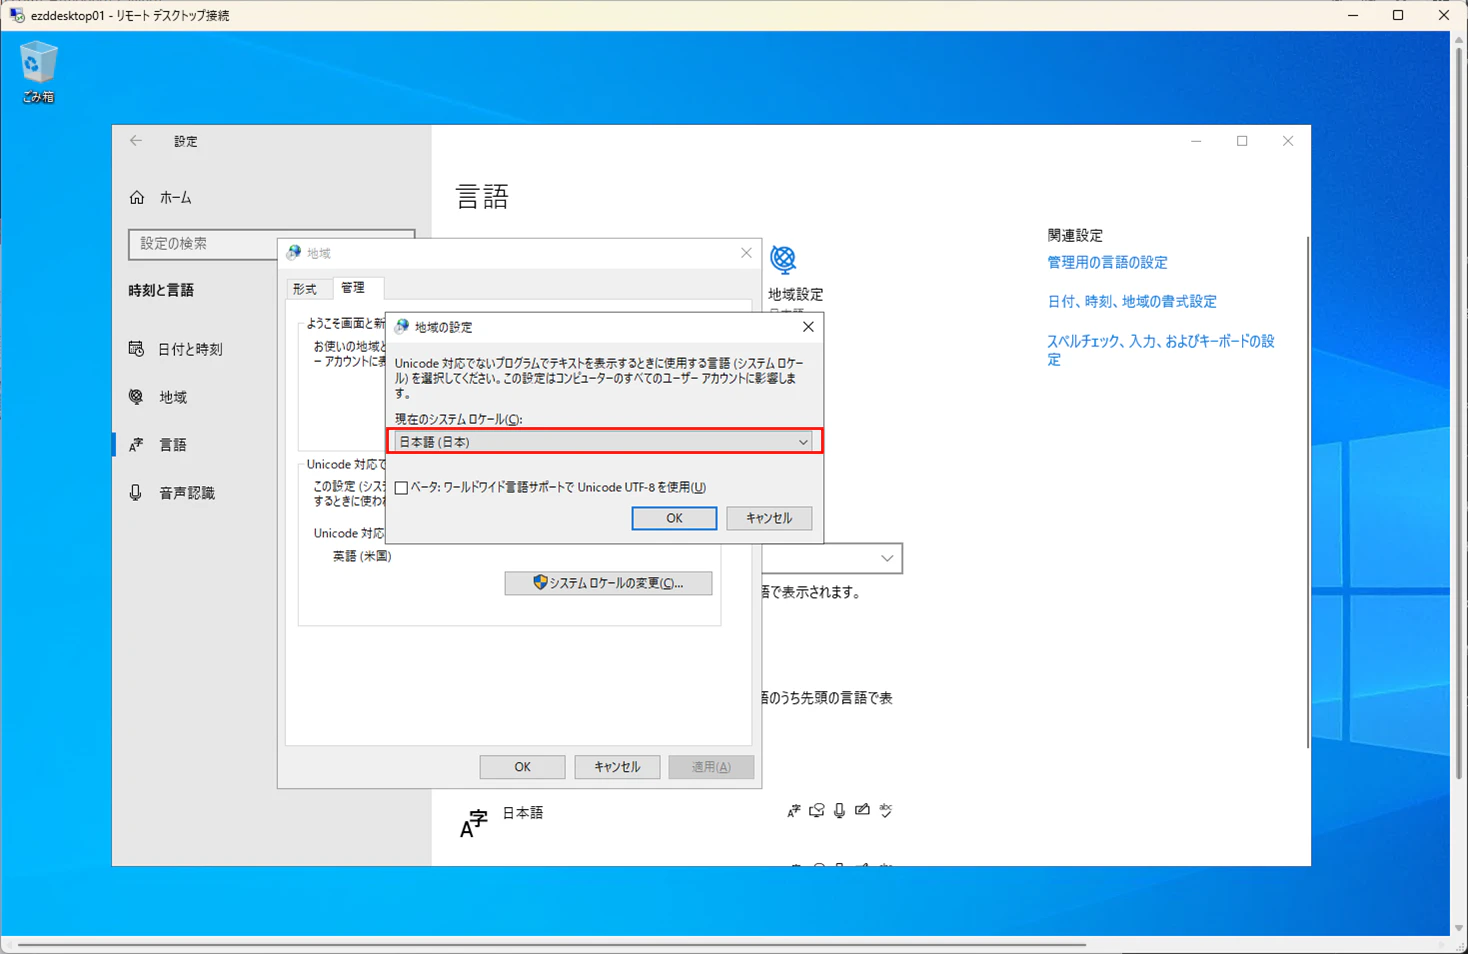This screenshot has width=1468, height=954.
Task: Open 日付、時刻、地域の書式設定 link
Action: (x=1132, y=302)
